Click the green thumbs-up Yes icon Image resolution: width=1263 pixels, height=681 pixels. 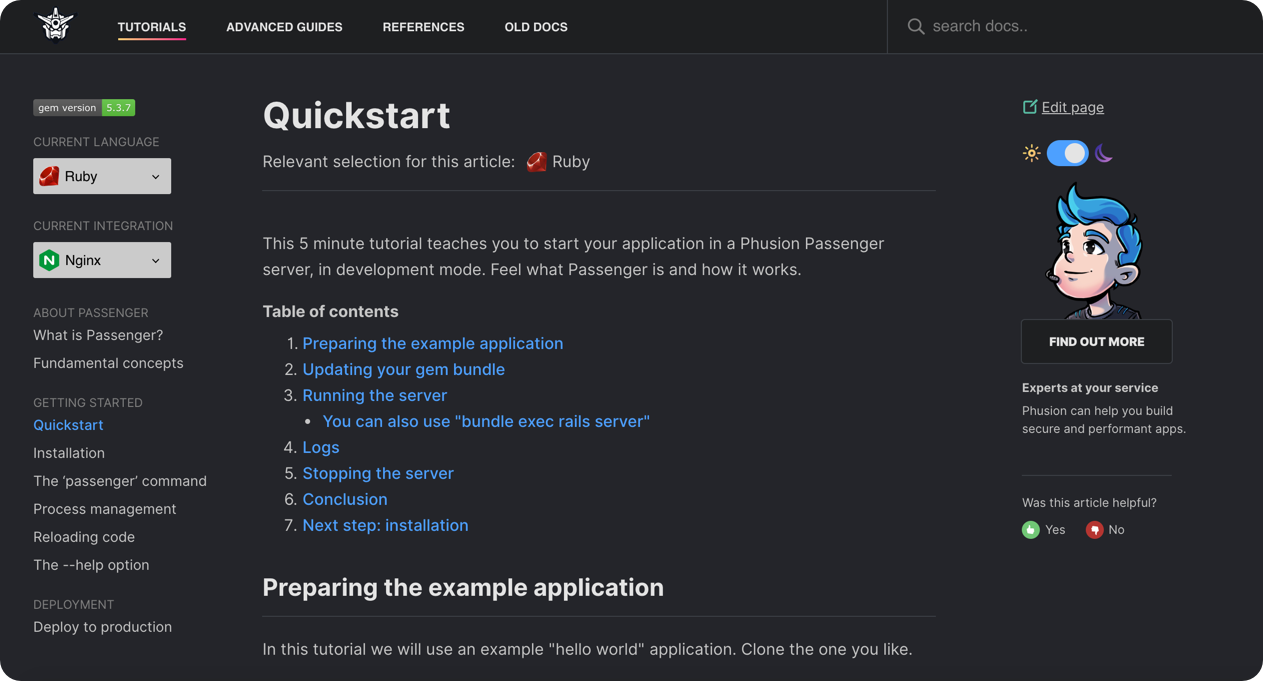coord(1030,530)
